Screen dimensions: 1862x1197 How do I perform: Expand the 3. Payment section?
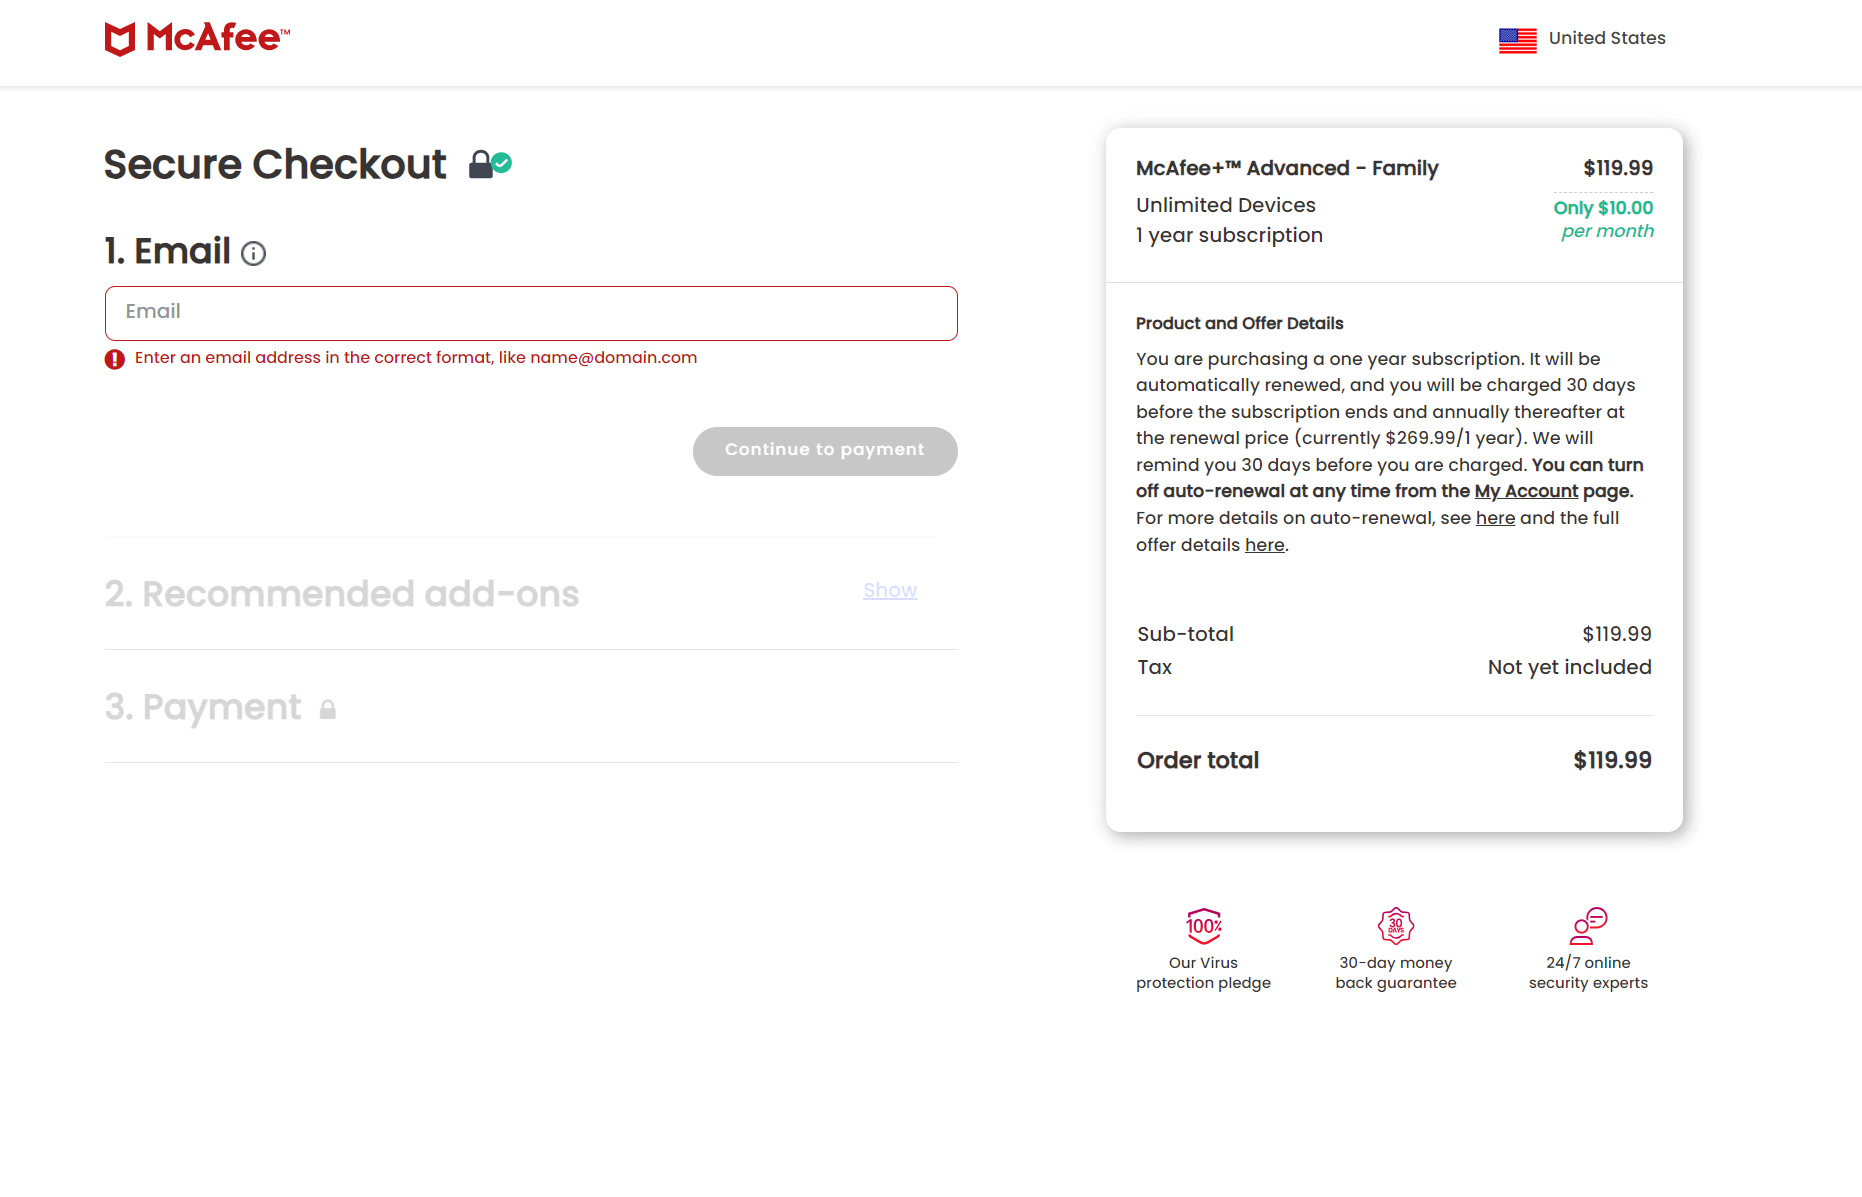[203, 707]
